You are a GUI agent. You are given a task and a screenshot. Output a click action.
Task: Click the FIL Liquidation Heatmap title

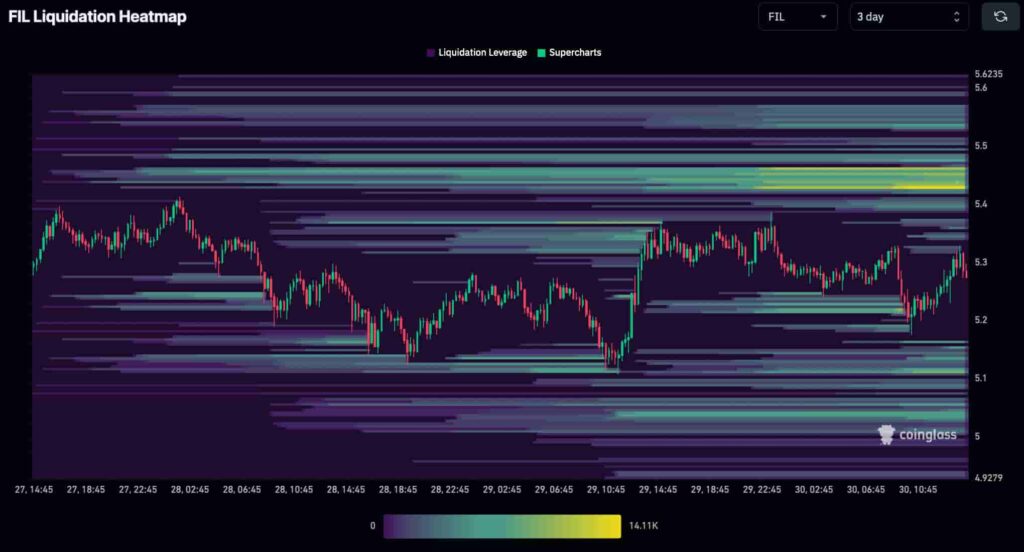pos(97,17)
